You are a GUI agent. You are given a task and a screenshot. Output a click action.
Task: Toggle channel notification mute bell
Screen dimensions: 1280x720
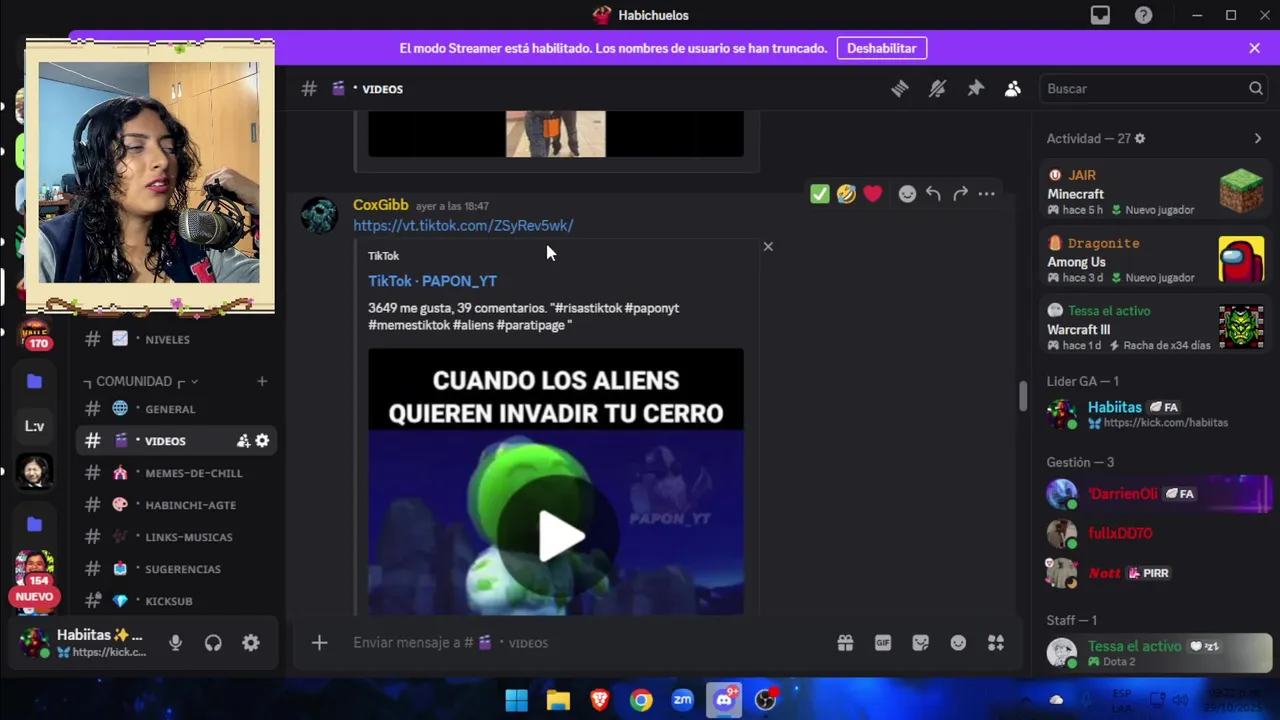937,89
